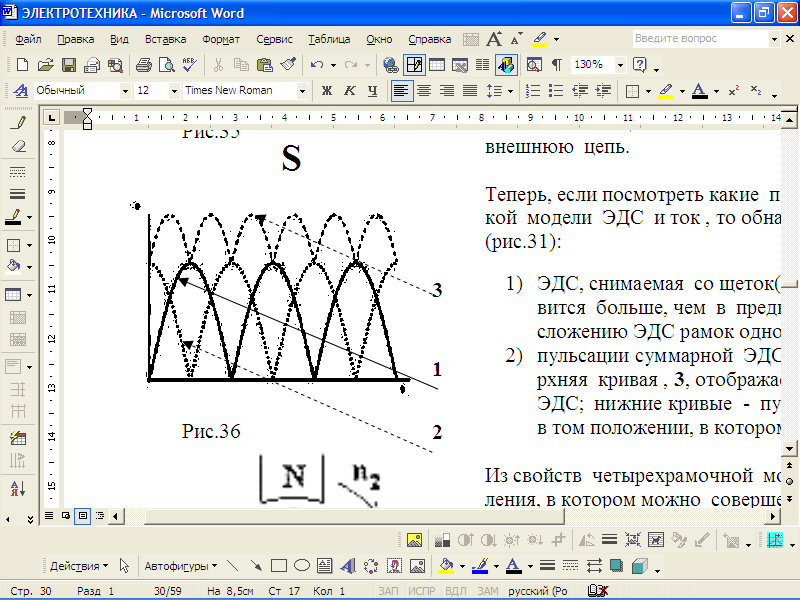Run spelling and grammar check
800x600 pixels.
tap(189, 65)
